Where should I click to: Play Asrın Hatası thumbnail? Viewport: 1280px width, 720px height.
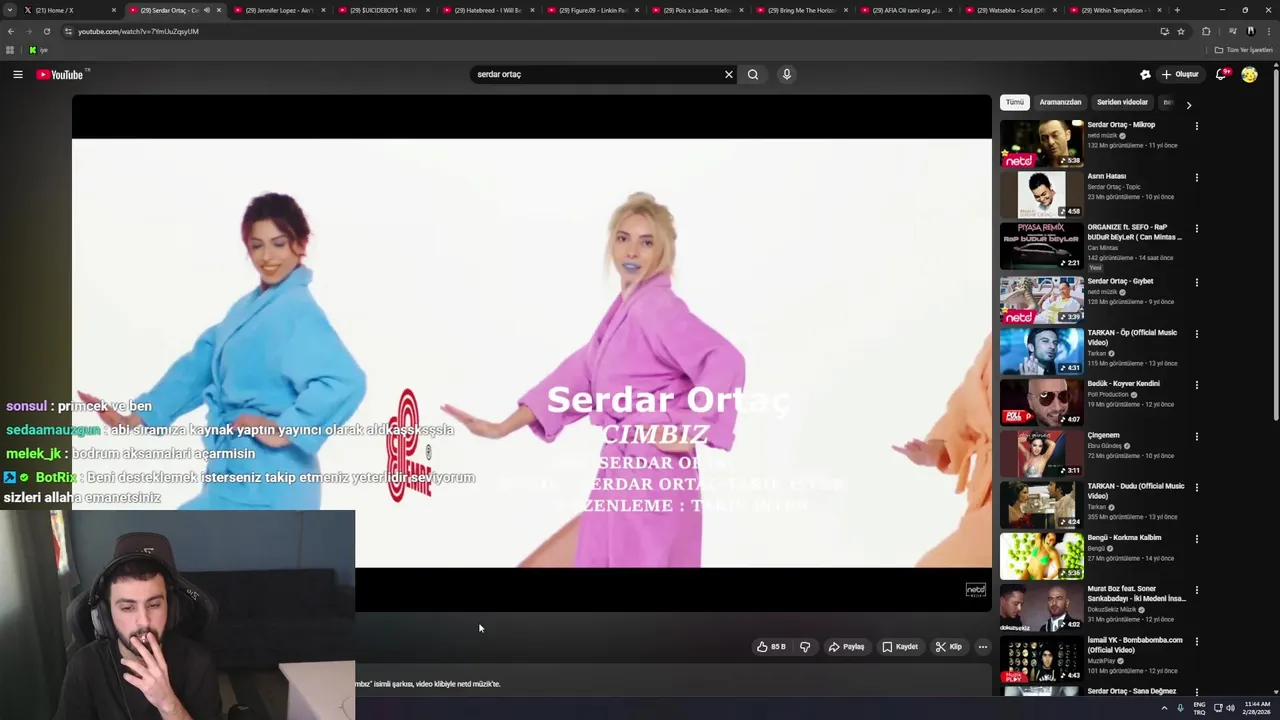(1041, 195)
